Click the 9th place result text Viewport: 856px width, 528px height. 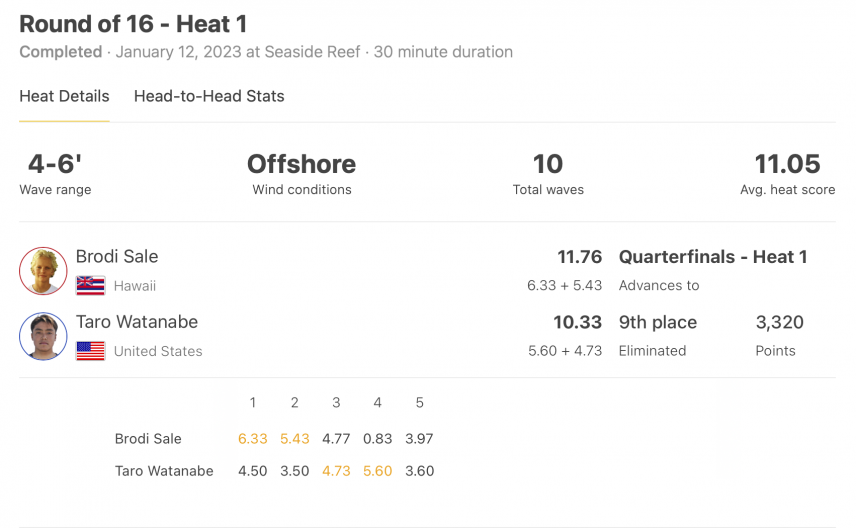(x=658, y=322)
